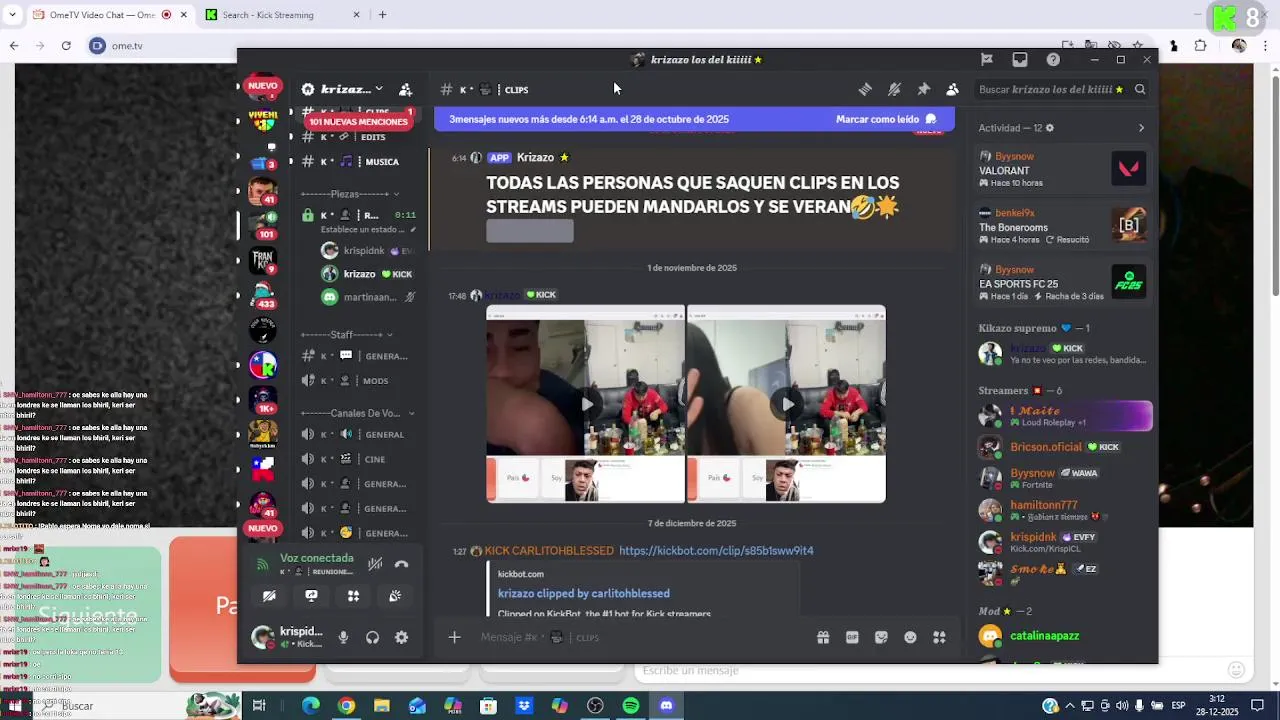This screenshot has height=720, width=1280.
Task: Open Spotify from Windows taskbar
Action: pos(631,706)
